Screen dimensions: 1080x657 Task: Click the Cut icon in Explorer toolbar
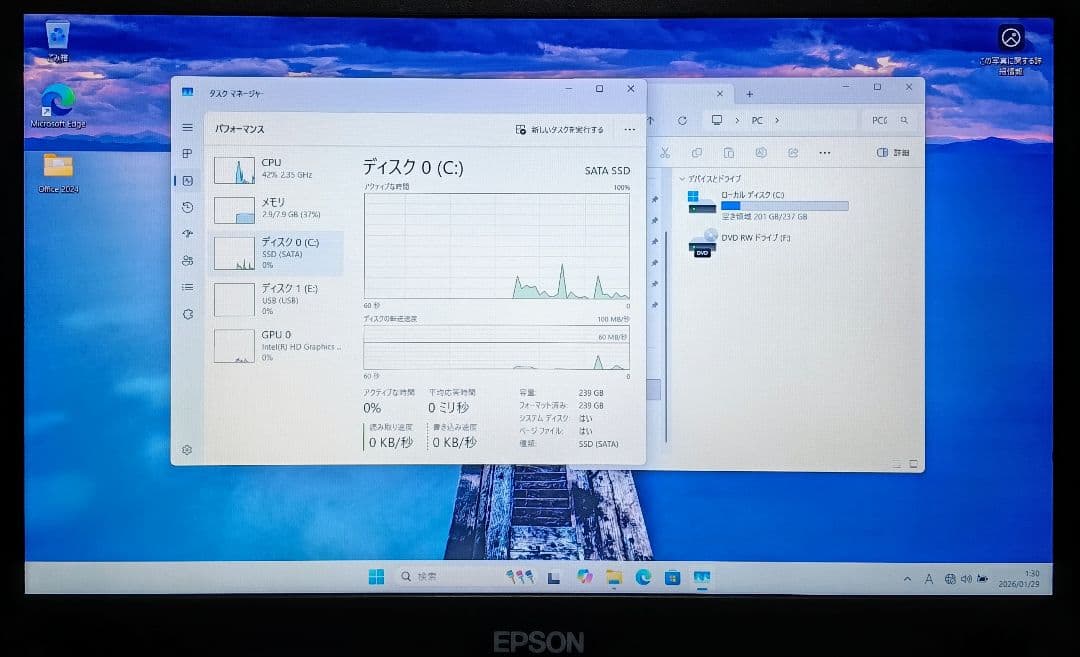(664, 152)
